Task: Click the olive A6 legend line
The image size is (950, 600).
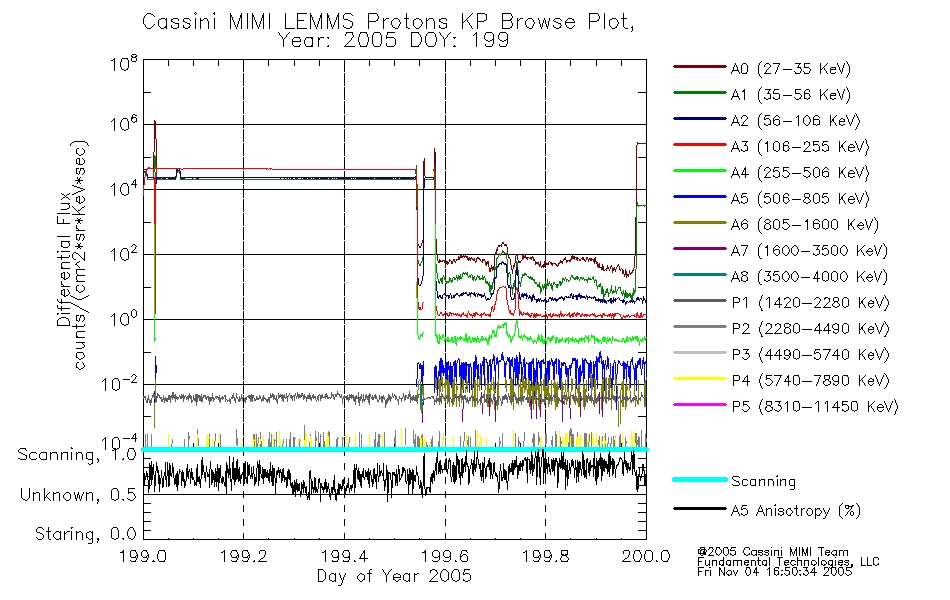Action: (x=699, y=223)
